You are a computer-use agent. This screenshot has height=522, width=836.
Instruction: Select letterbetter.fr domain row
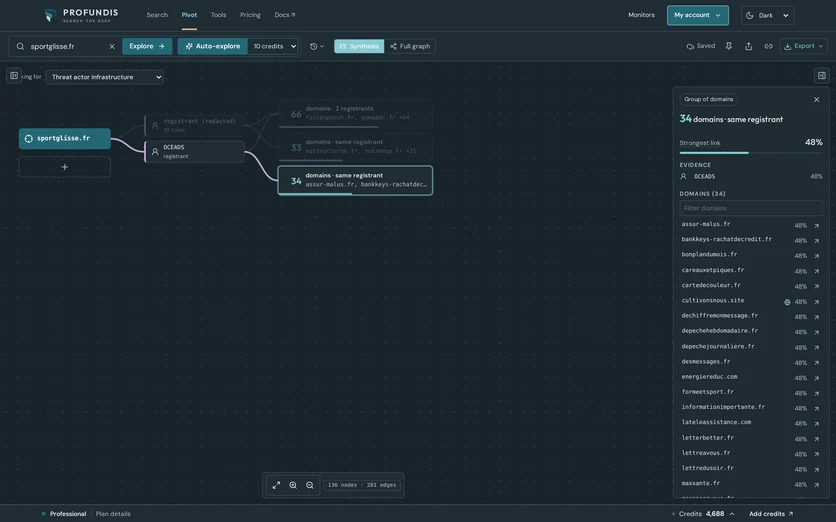pyautogui.click(x=751, y=438)
